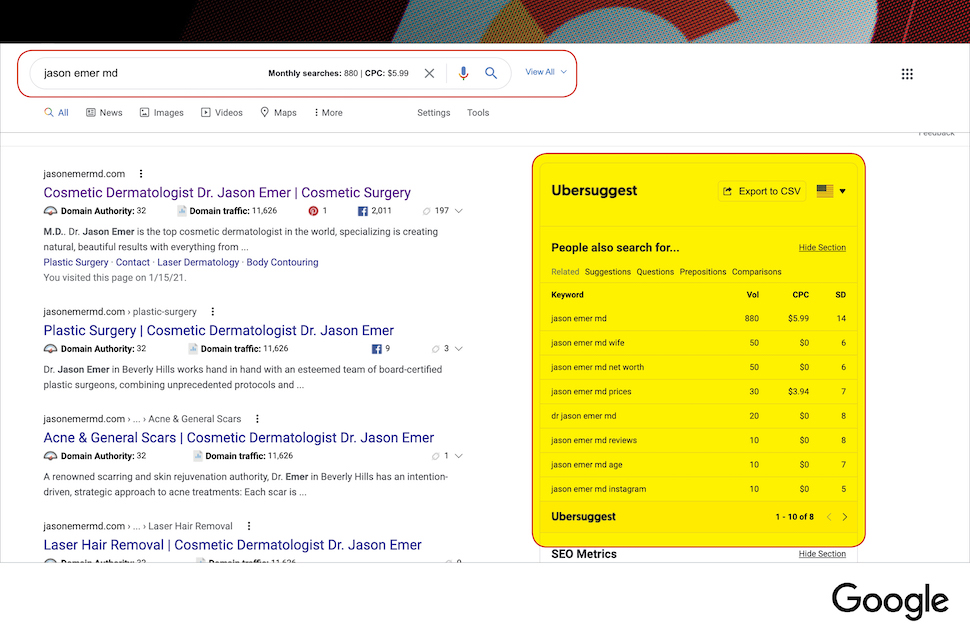970x639 pixels.
Task: Click the Ubersuggest previous page arrow
Action: pos(829,517)
